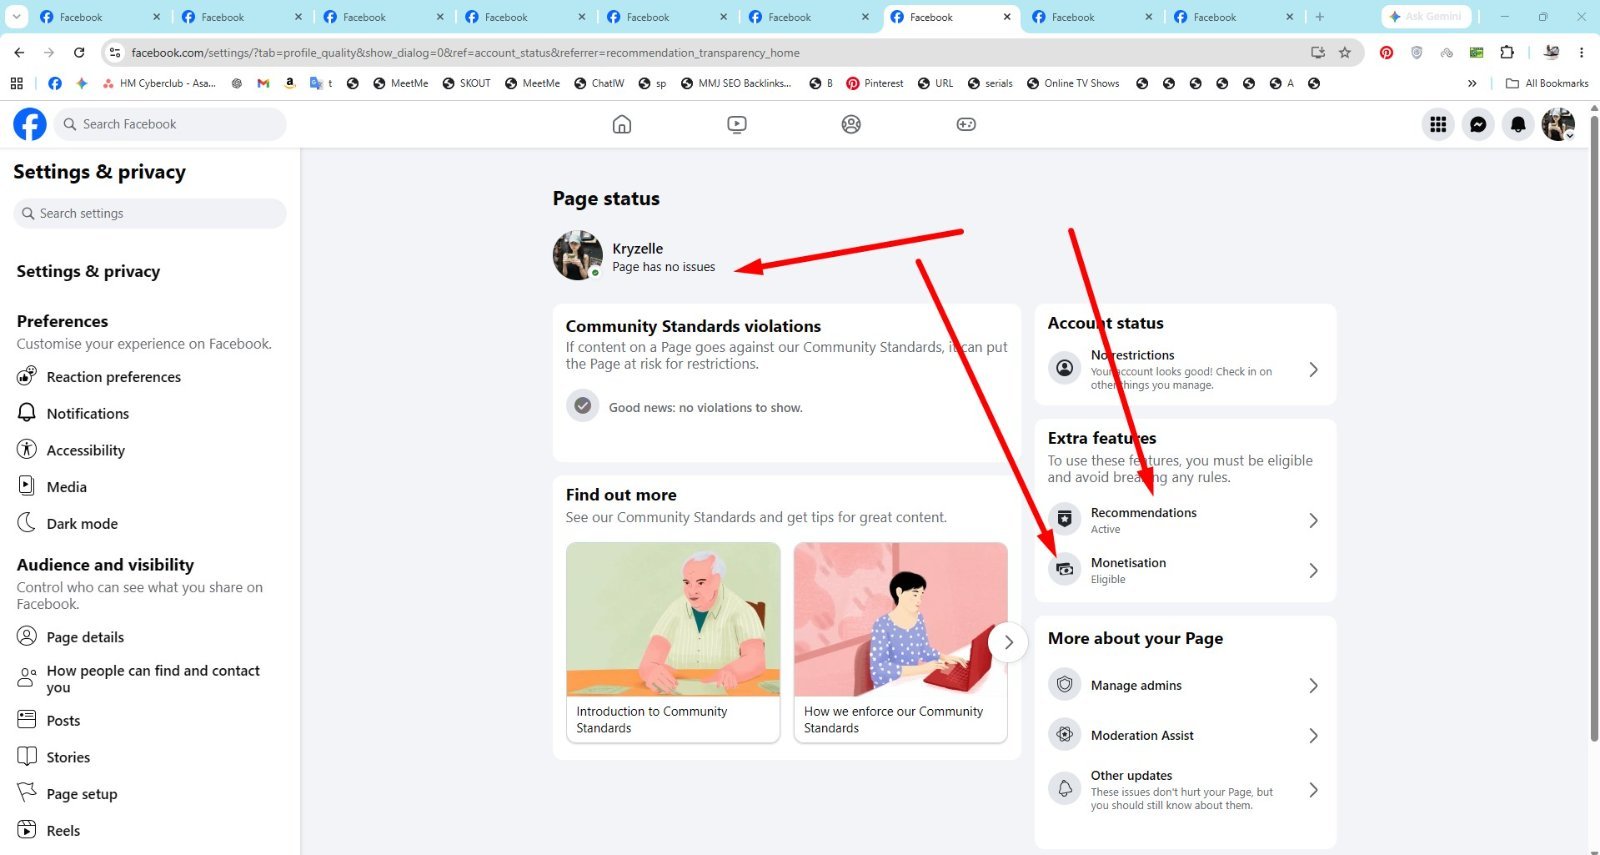Reload the page

[79, 52]
